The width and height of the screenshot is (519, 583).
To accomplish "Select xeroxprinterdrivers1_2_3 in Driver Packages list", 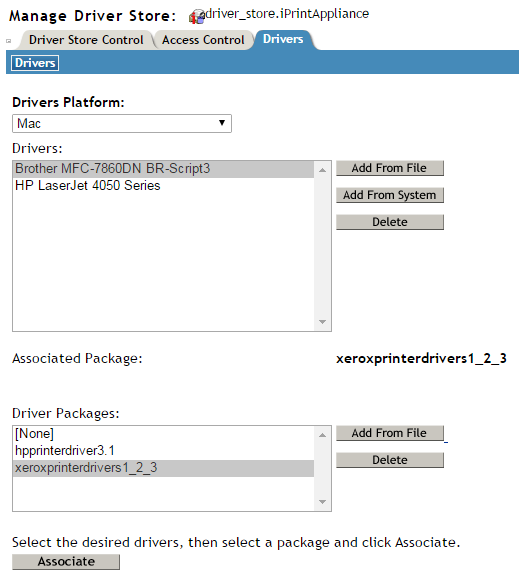I will pyautogui.click(x=163, y=468).
